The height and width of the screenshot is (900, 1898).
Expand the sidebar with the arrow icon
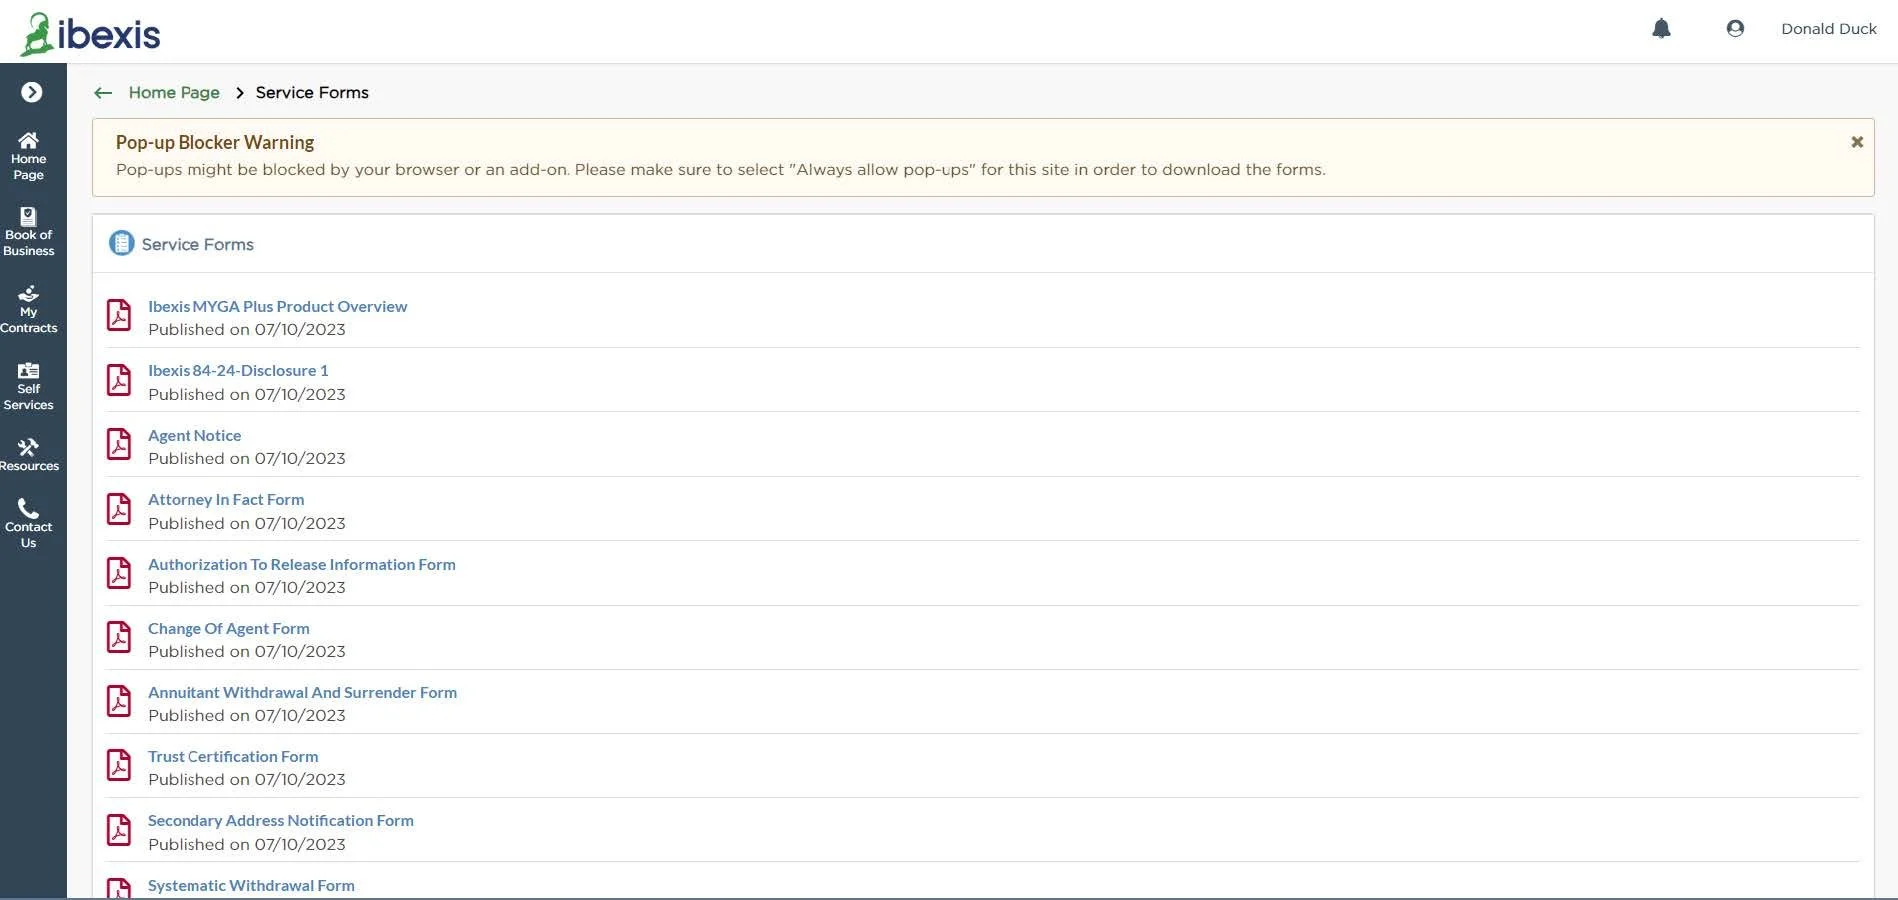click(x=32, y=92)
